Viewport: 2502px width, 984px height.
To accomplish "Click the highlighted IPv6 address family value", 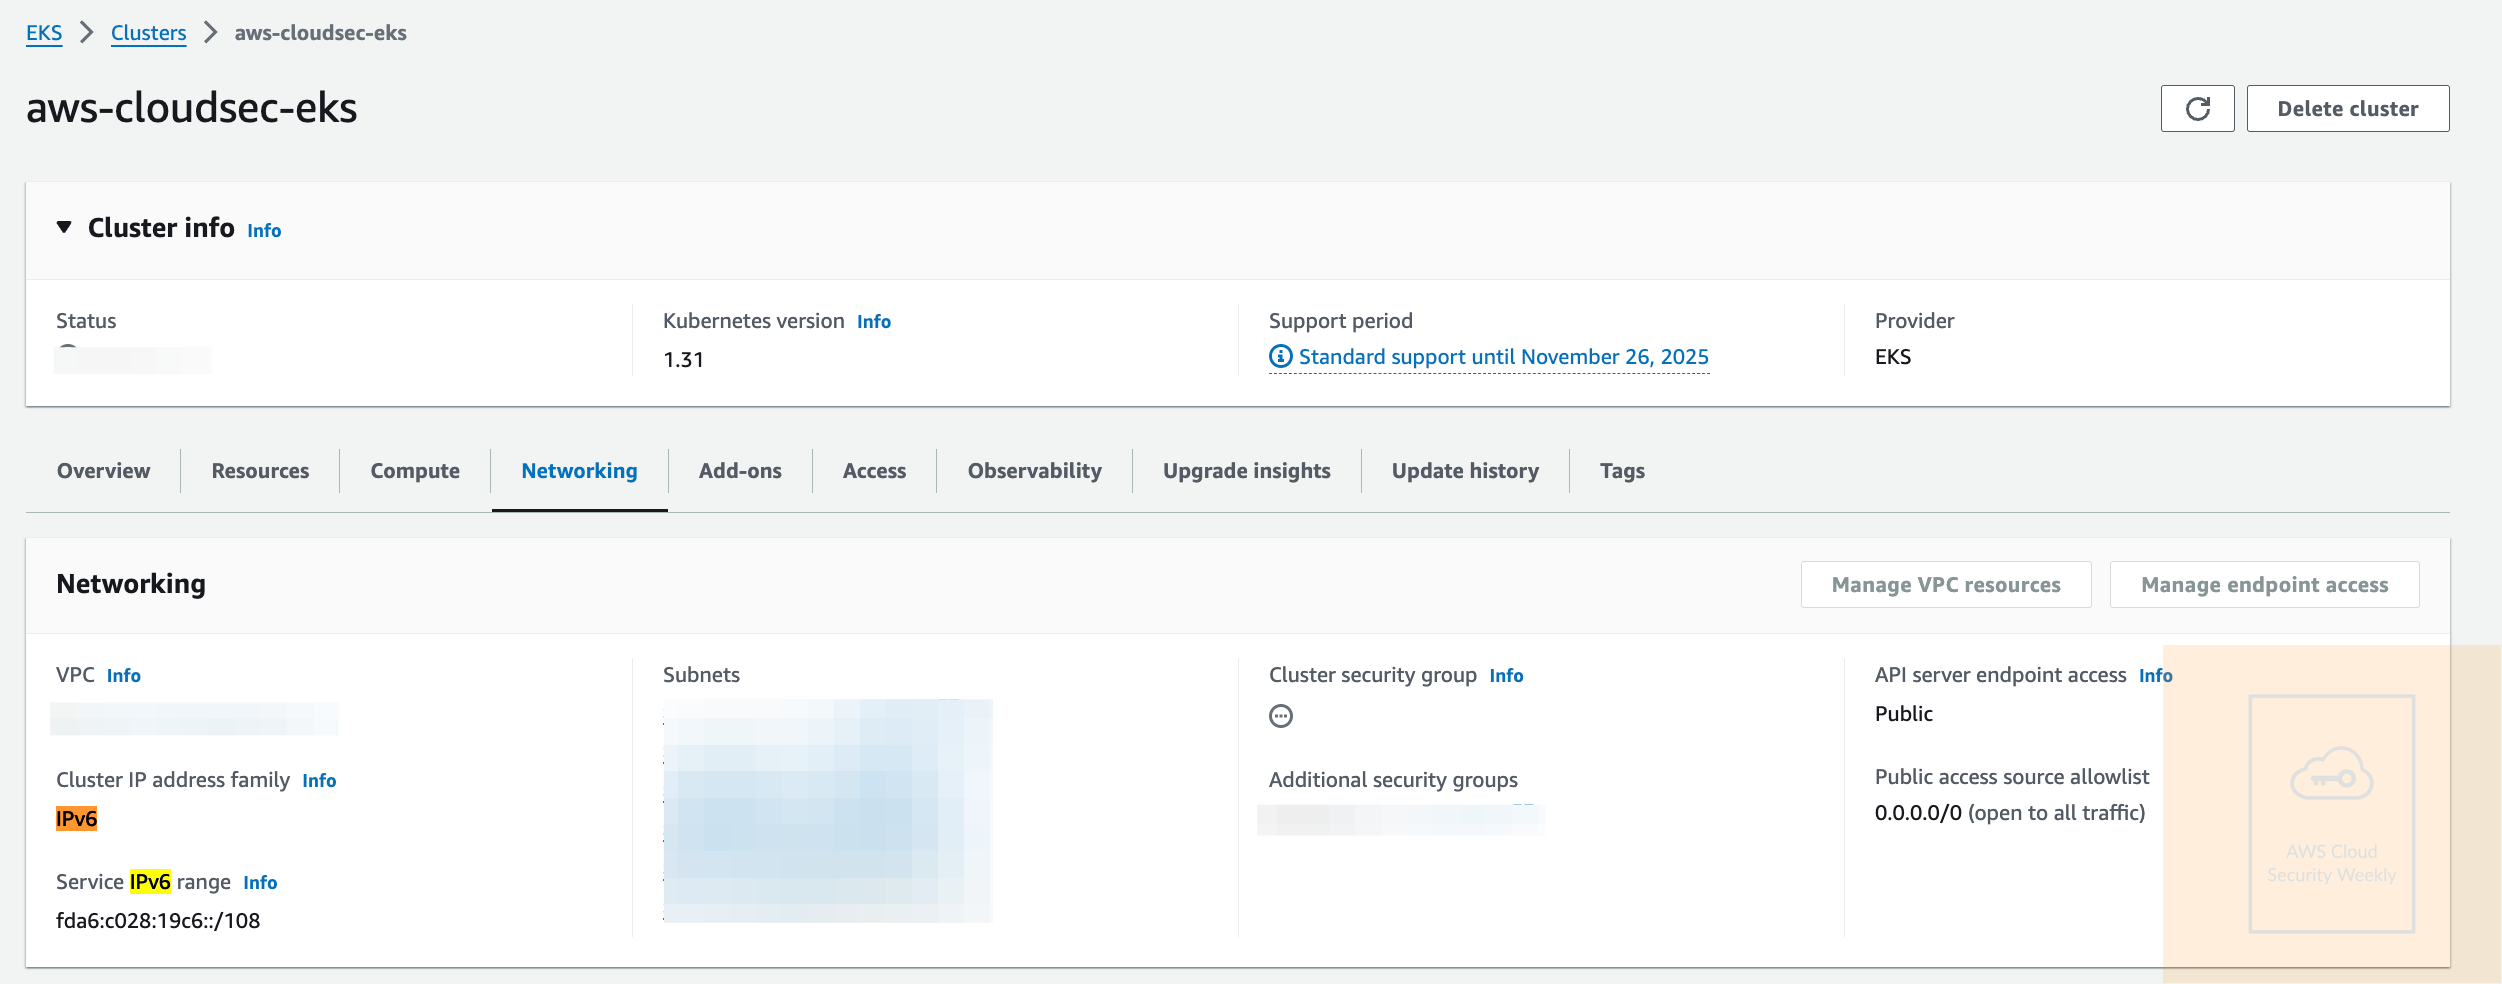I will [76, 819].
